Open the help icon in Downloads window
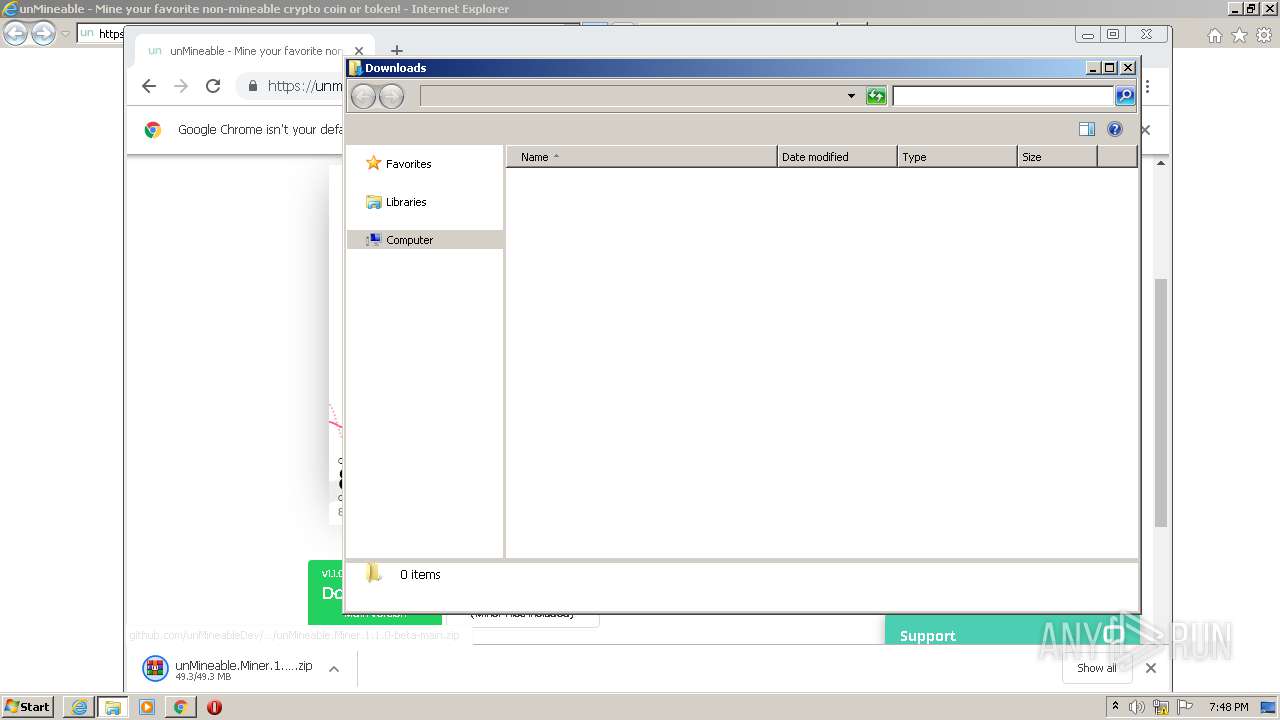Screen dimensions: 1280x720 (1115, 129)
